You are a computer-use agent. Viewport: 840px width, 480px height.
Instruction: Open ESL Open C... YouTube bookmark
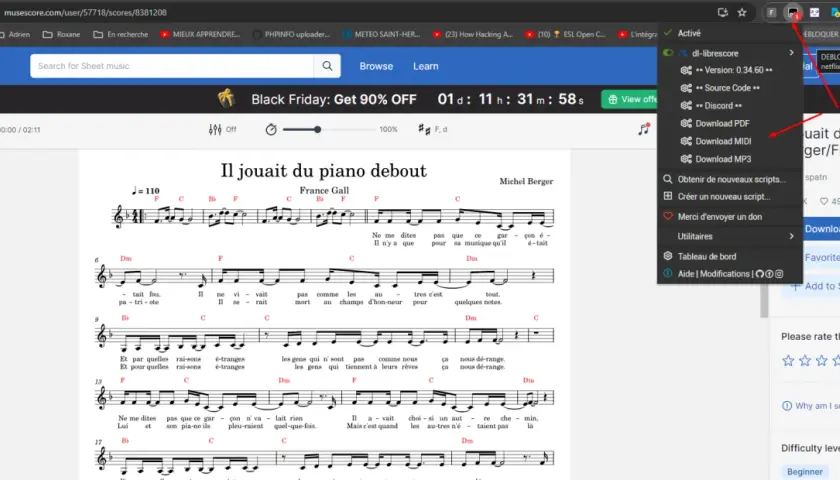pos(566,34)
